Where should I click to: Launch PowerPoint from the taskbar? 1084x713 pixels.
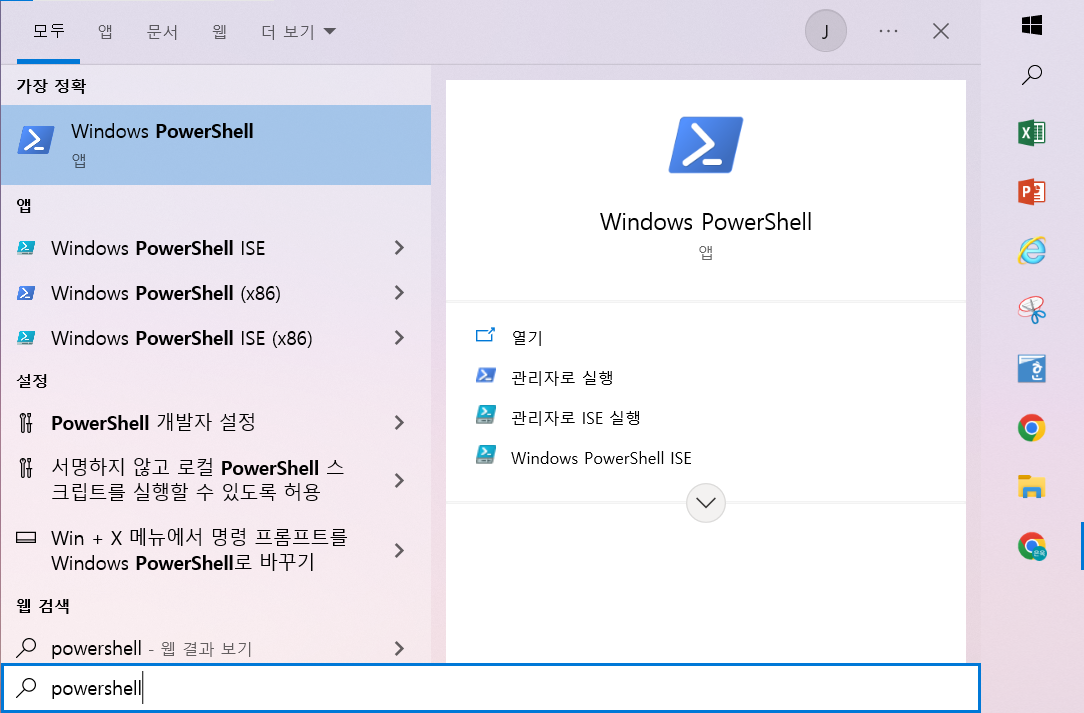click(x=1031, y=192)
